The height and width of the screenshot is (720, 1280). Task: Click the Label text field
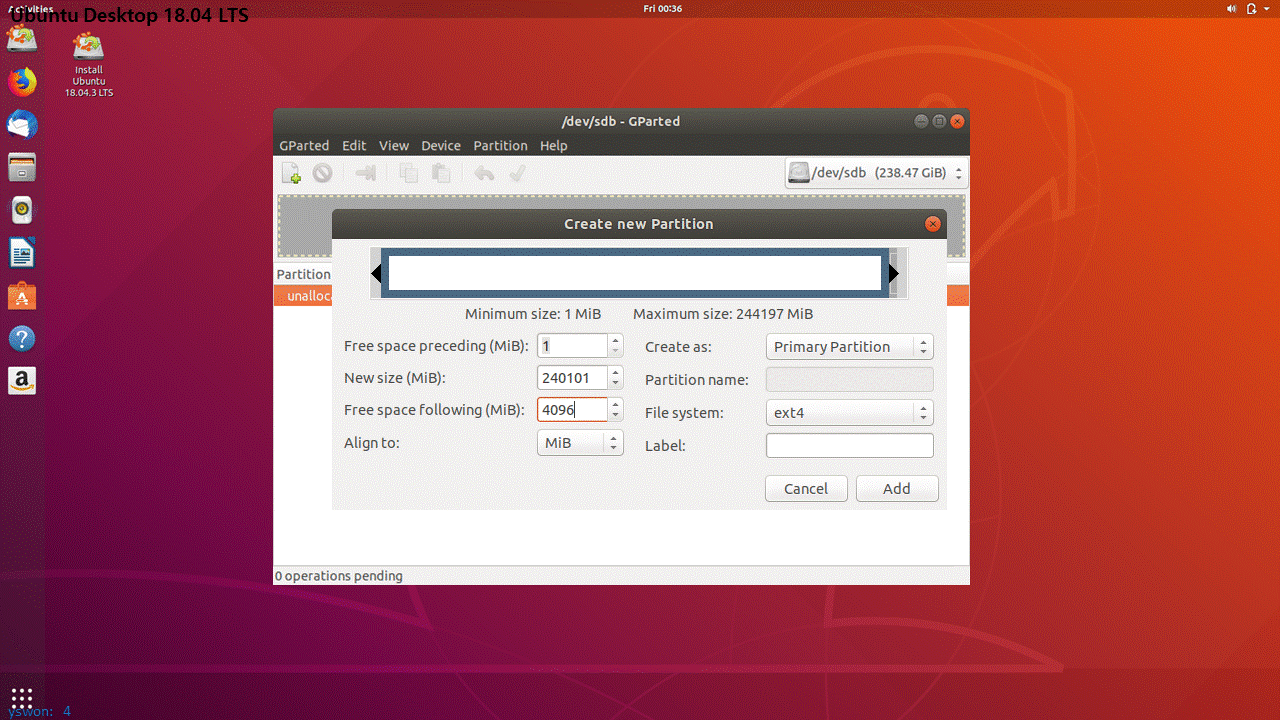click(849, 445)
